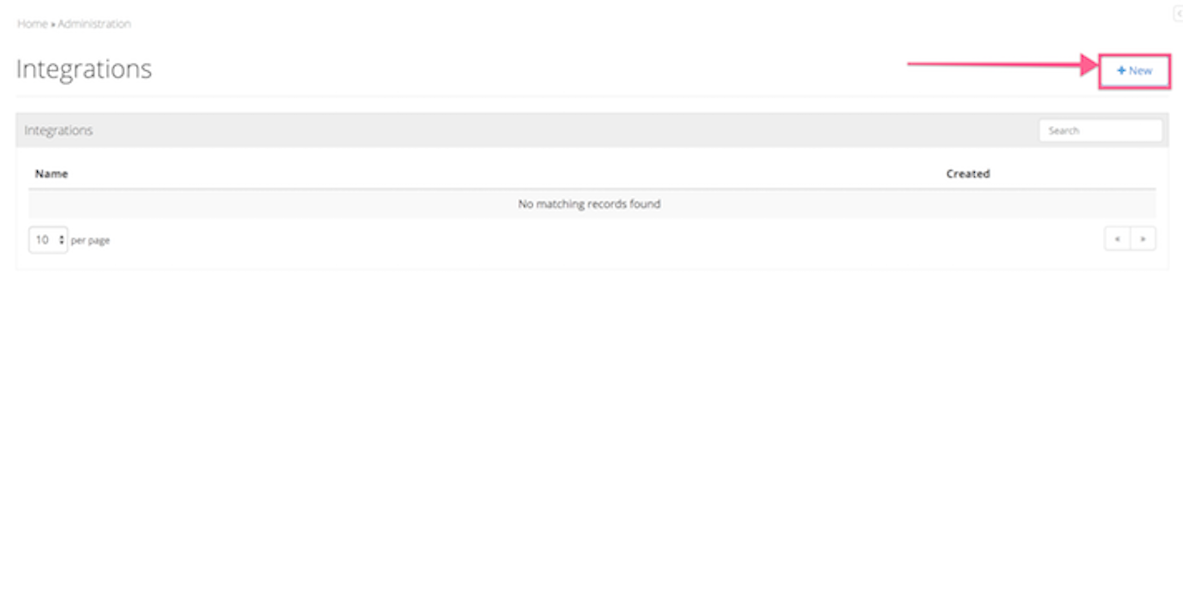Go to the Administration breadcrumb

coord(94,23)
